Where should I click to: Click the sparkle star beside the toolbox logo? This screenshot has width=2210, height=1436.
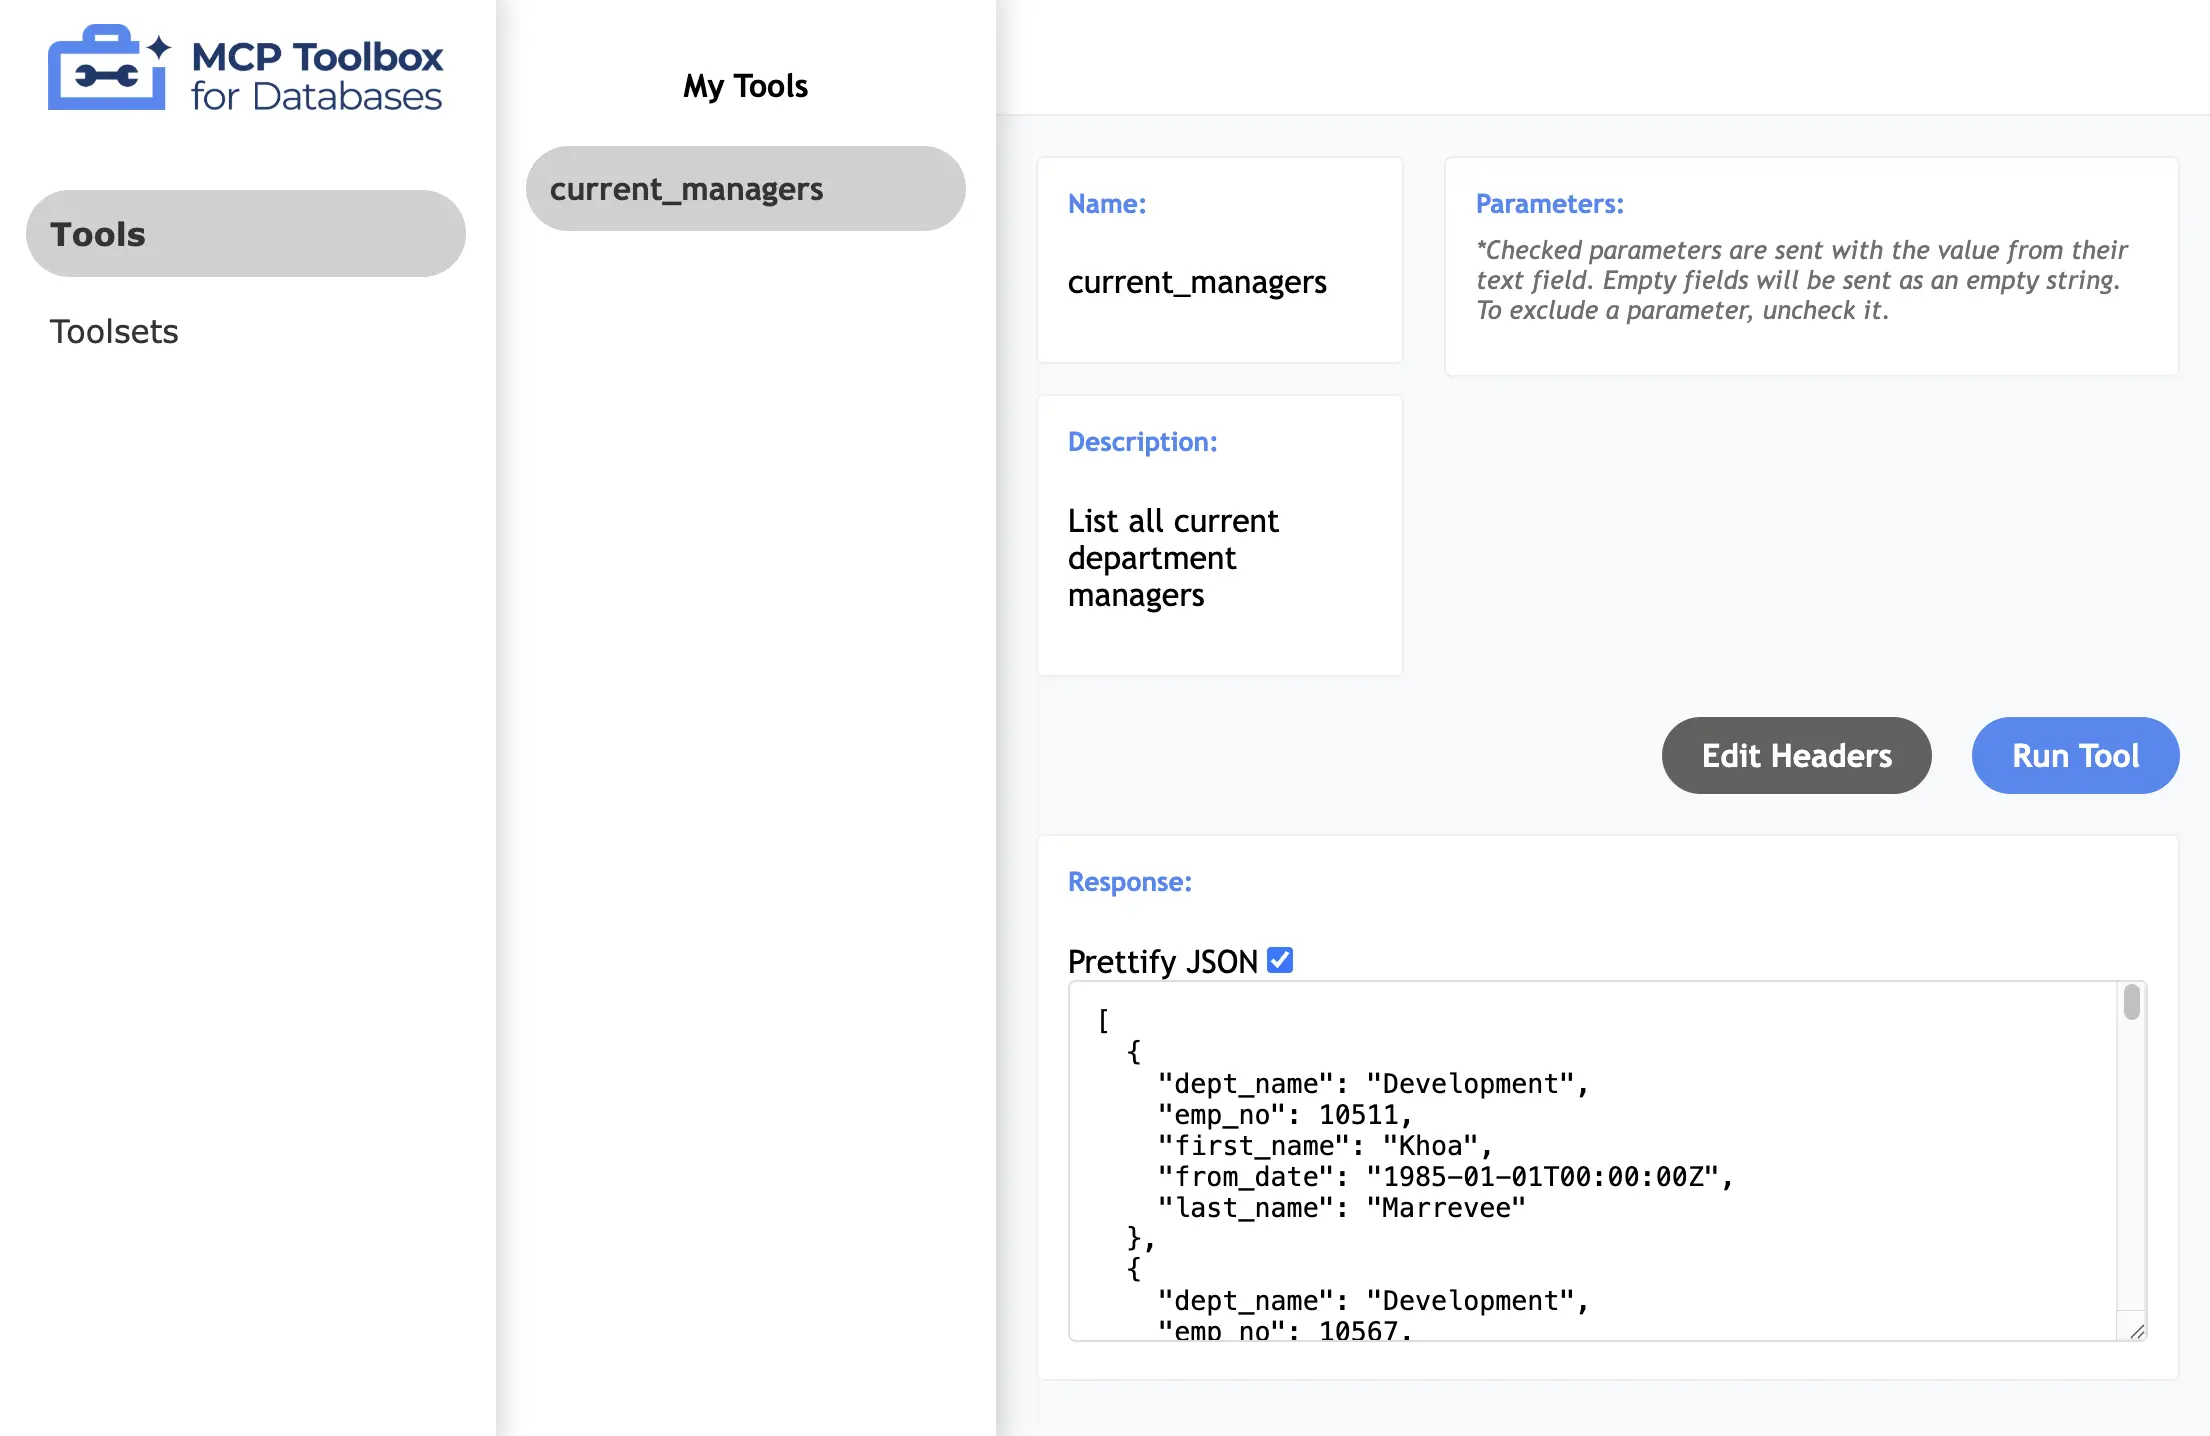click(159, 46)
